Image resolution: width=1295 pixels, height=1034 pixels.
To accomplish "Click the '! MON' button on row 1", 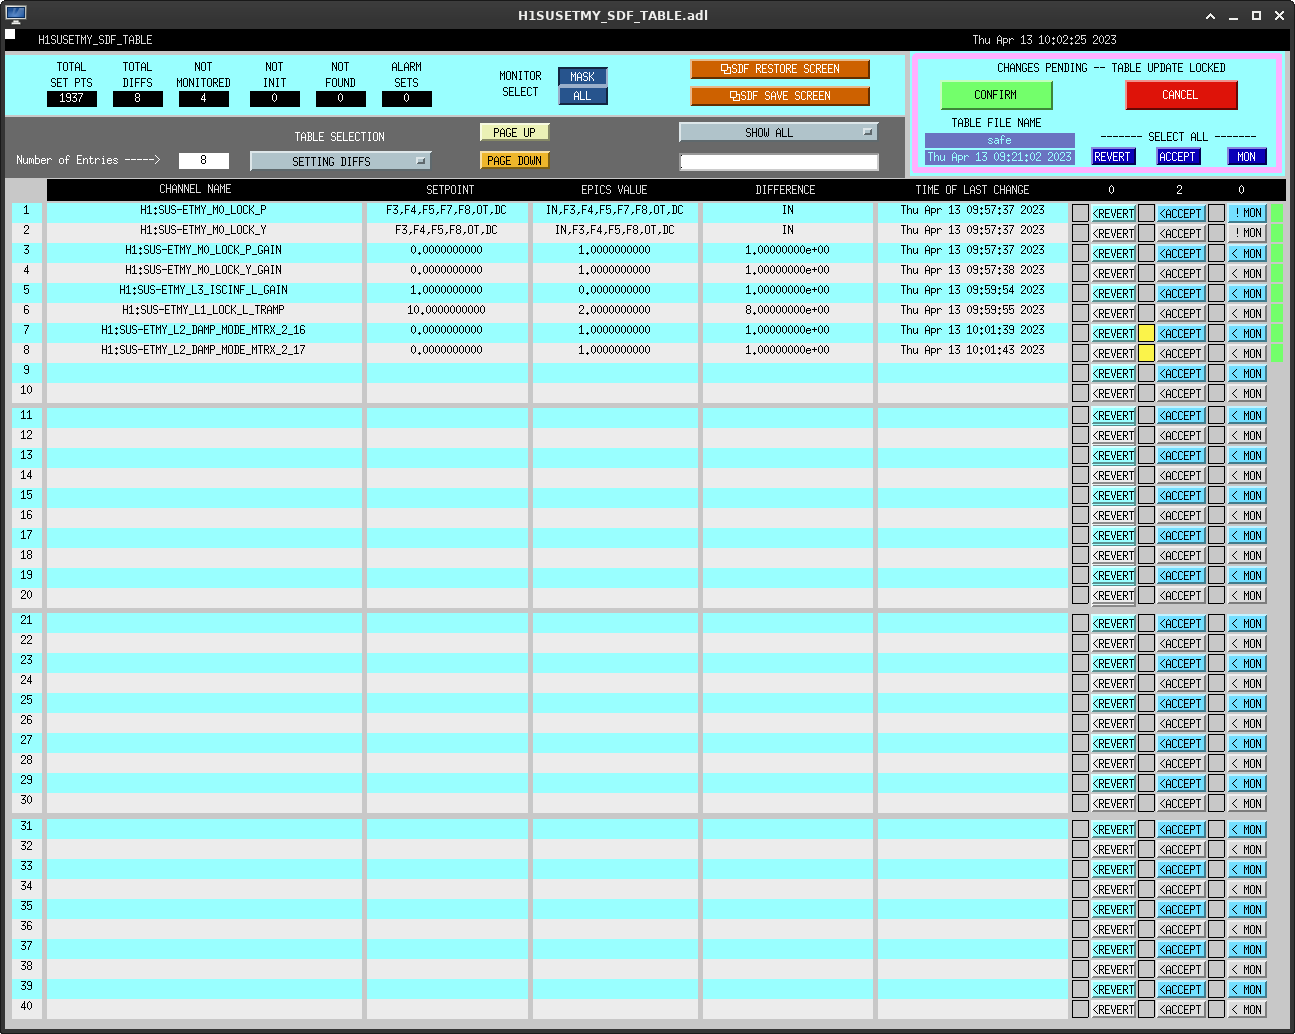I will 1247,213.
